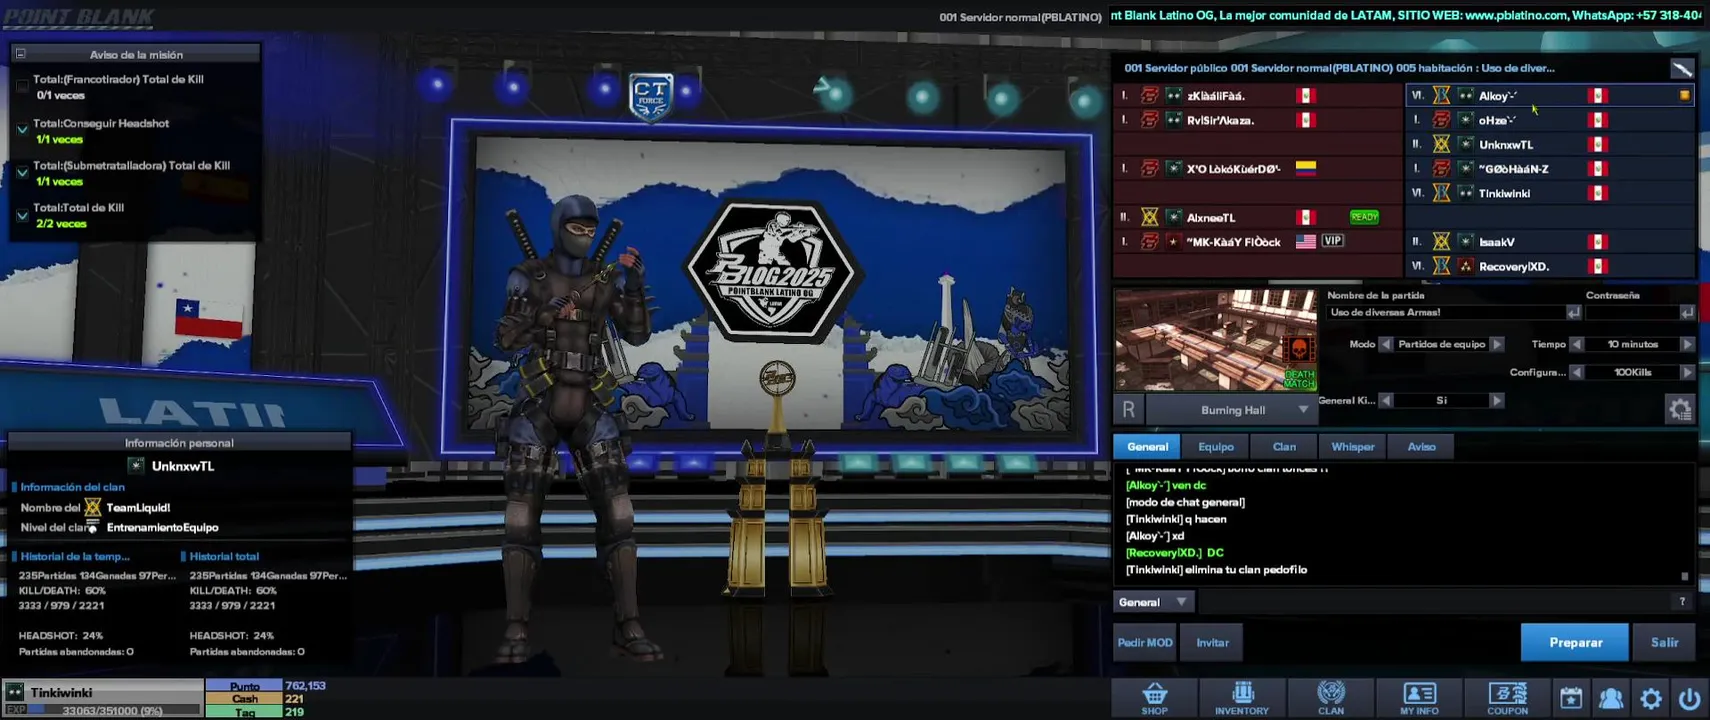The height and width of the screenshot is (720, 1710).
Task: Toggle the Total:Total de Kill mission checkbox
Action: (x=22, y=214)
